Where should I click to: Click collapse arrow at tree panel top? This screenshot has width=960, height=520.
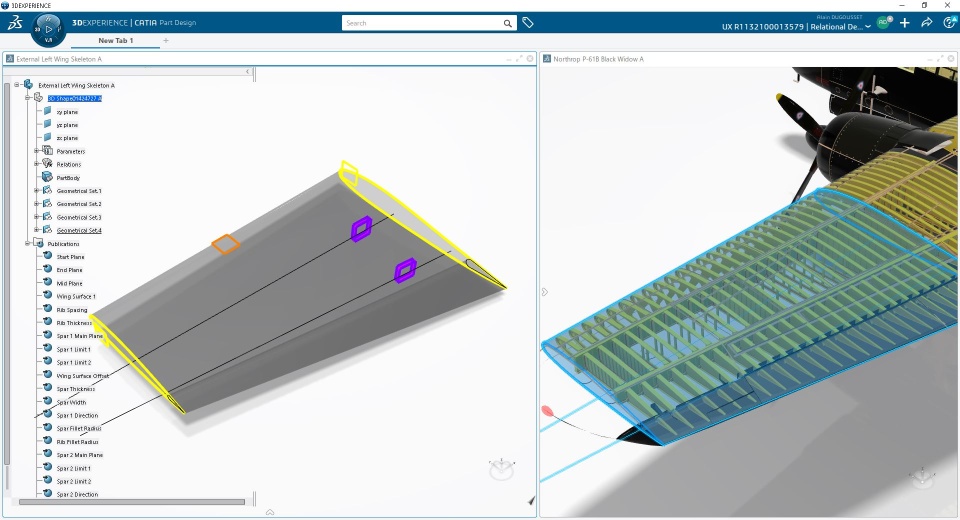248,72
